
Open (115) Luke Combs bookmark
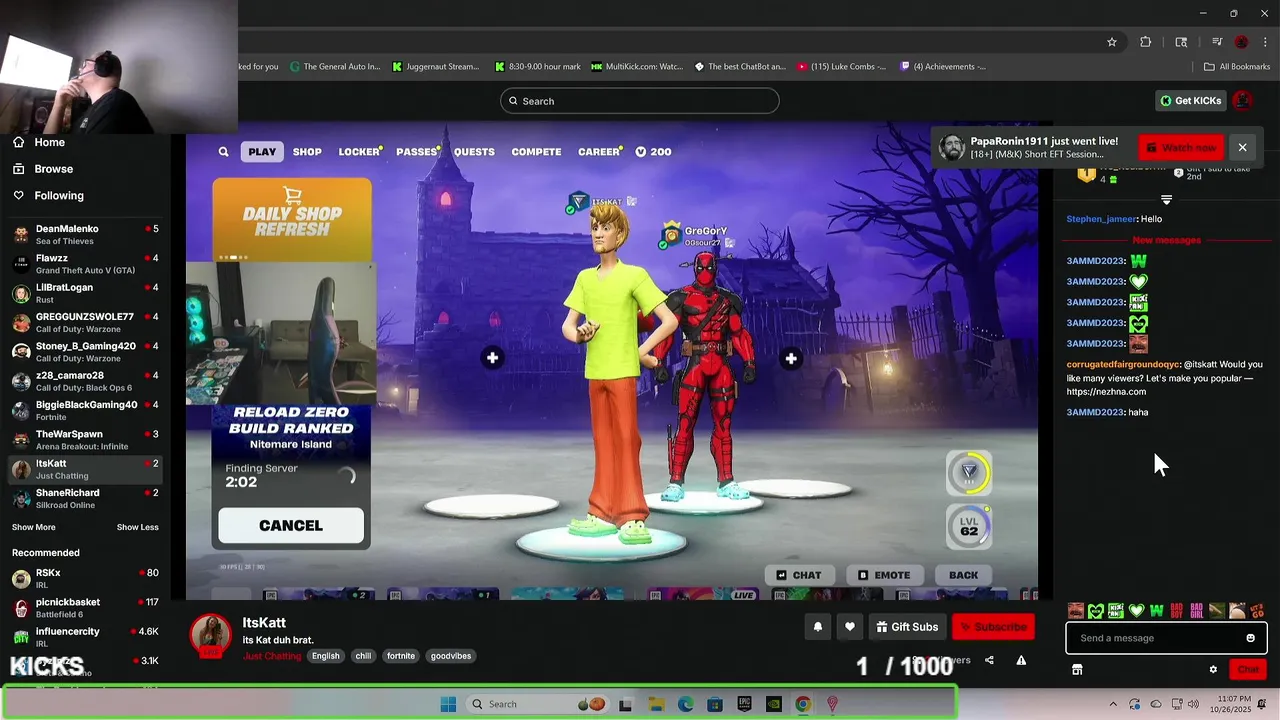tap(842, 67)
